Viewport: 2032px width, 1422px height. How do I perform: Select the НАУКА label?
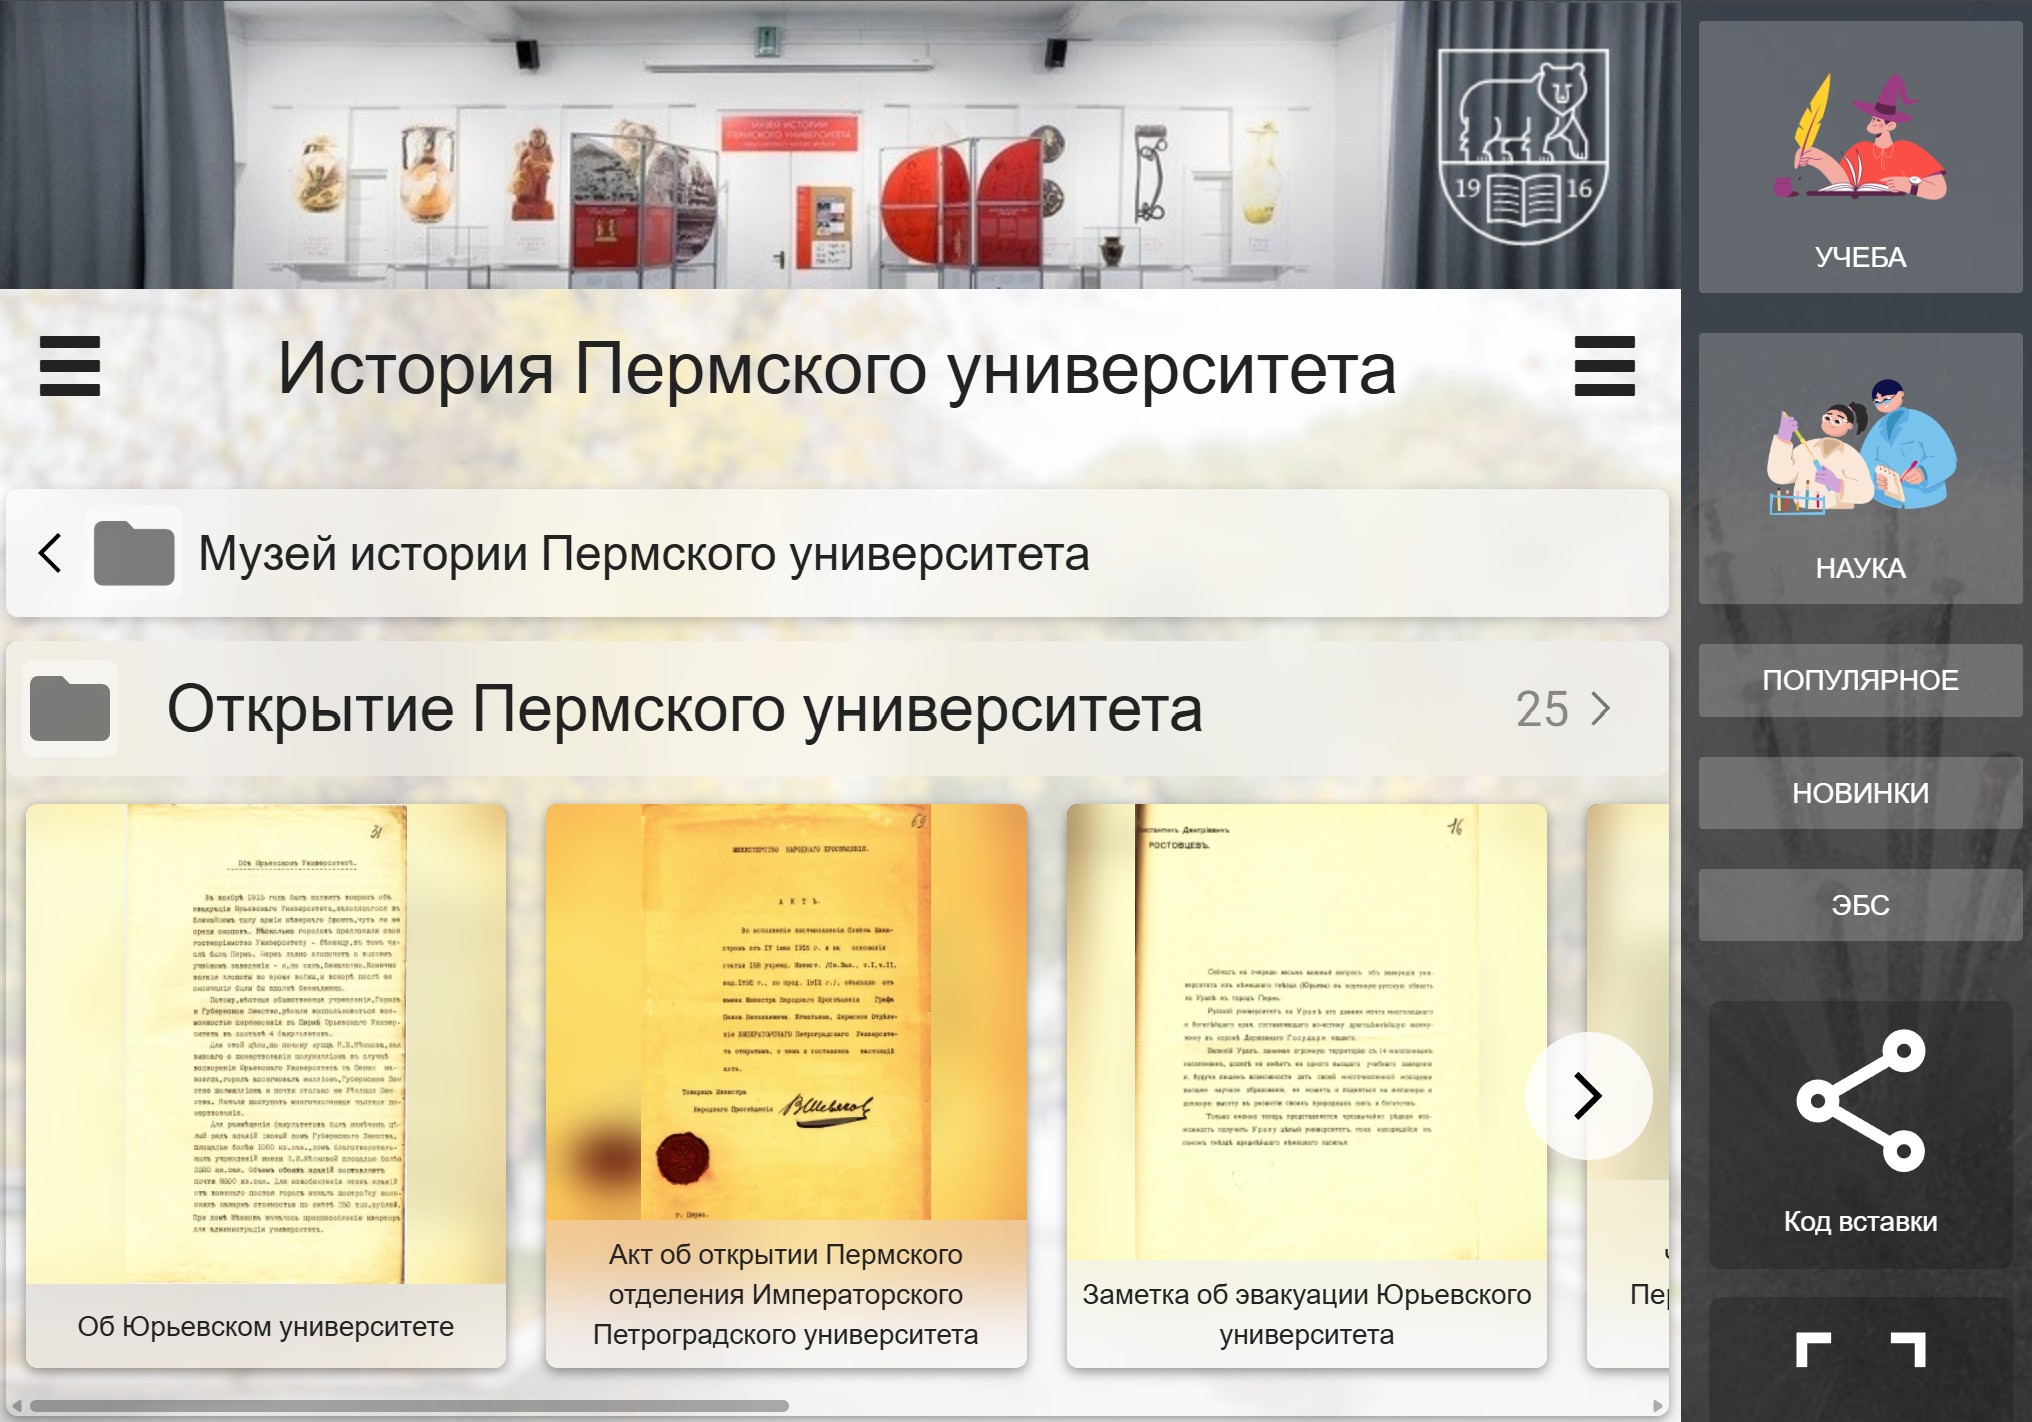tap(1860, 568)
